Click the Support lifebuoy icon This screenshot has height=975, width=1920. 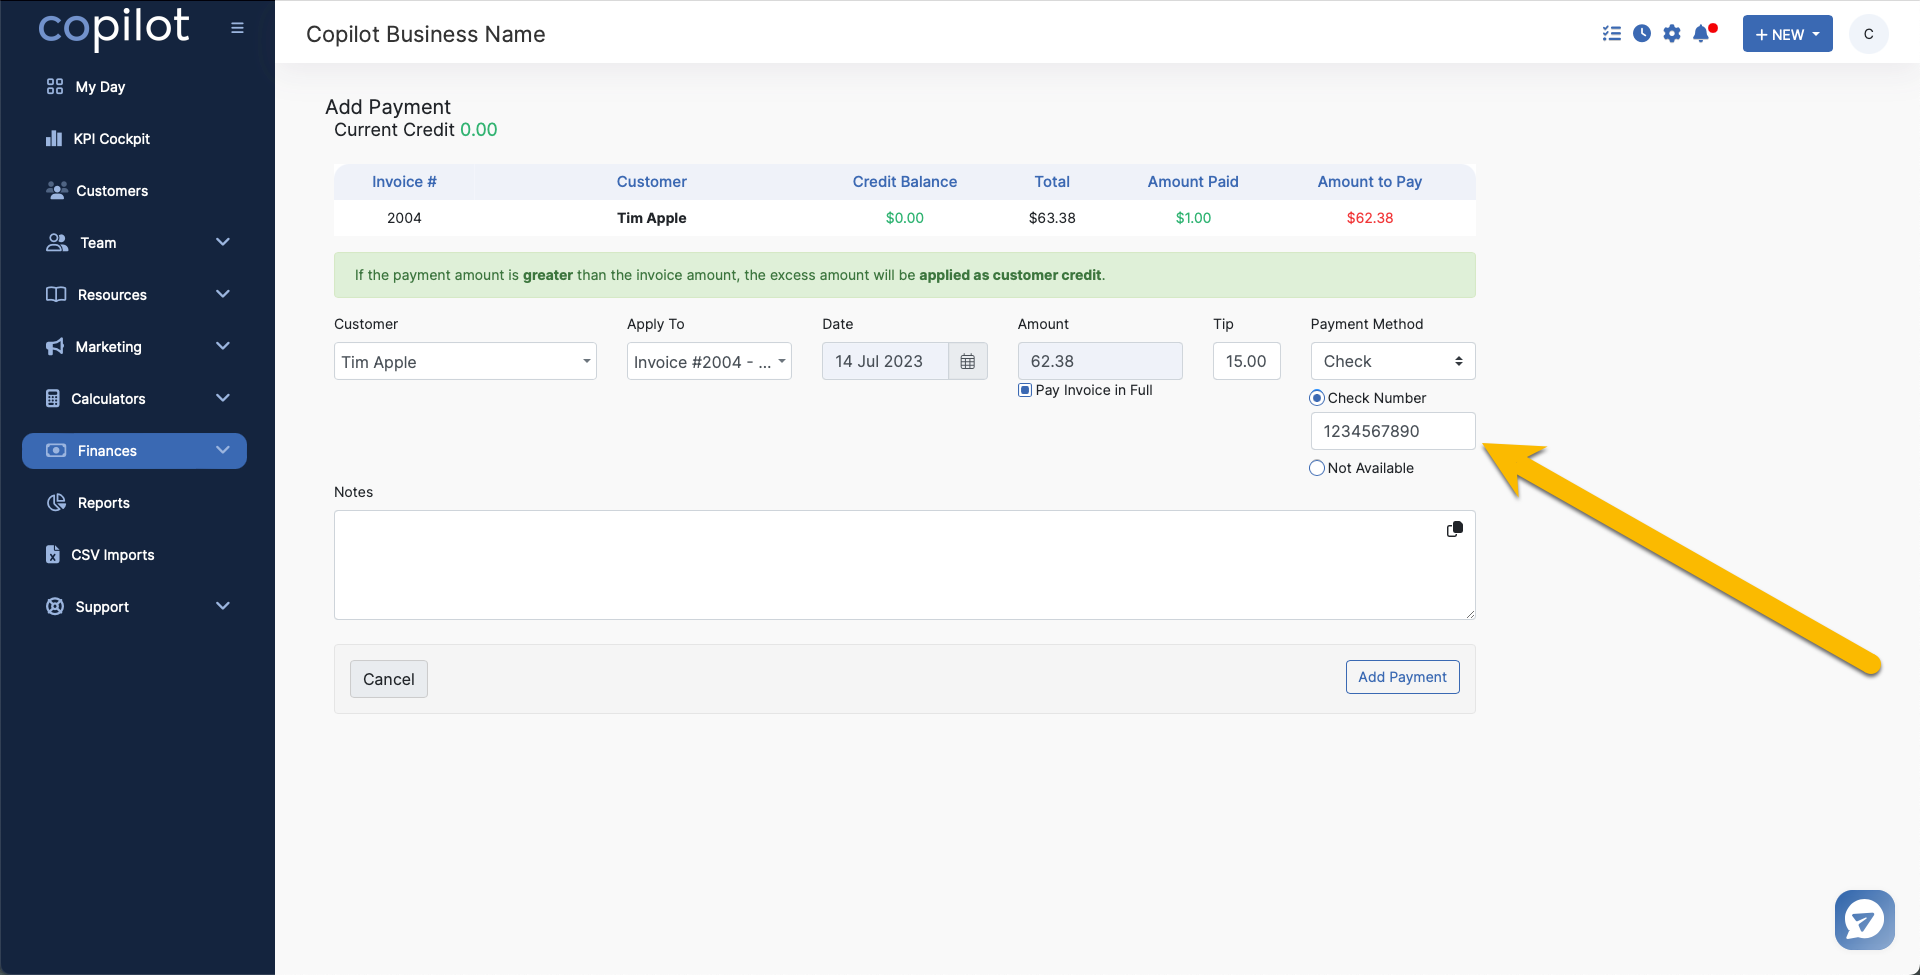(x=55, y=607)
